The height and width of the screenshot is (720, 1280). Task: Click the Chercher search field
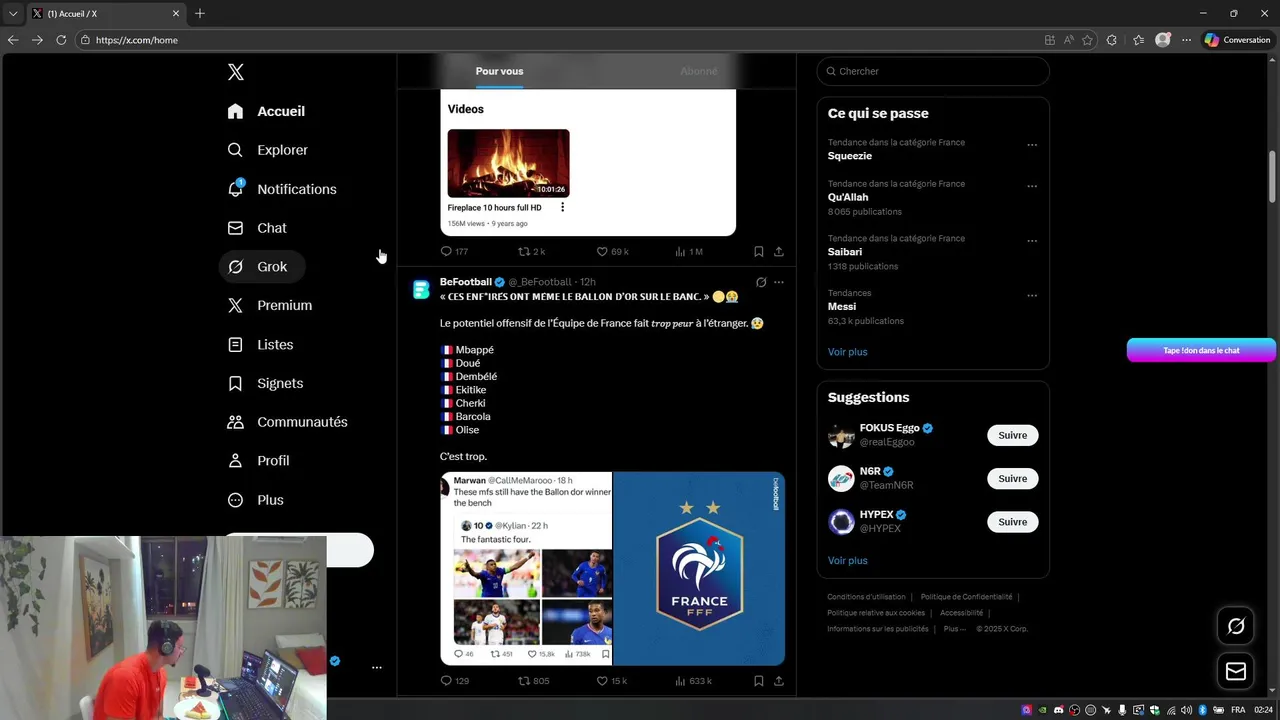coord(933,71)
